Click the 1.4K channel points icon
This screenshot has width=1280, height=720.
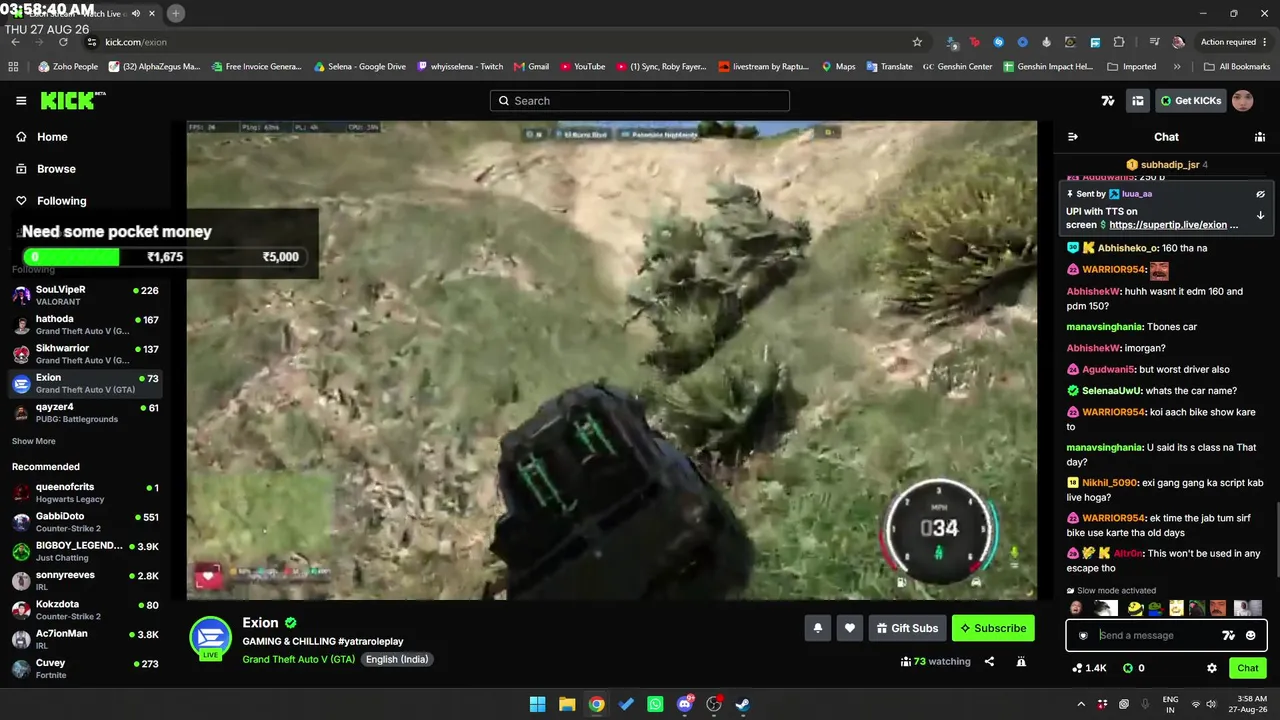click(1089, 668)
